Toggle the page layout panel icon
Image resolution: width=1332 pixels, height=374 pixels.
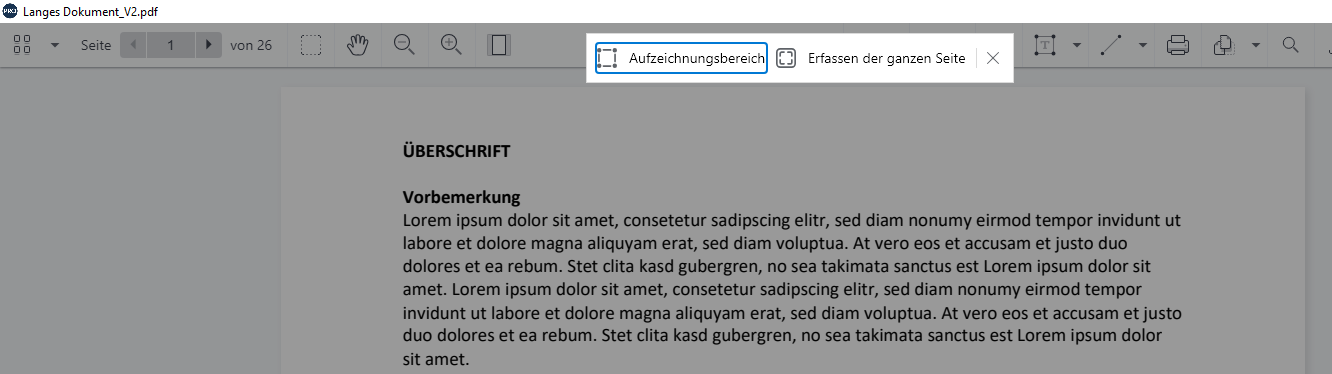pyautogui.click(x=499, y=45)
